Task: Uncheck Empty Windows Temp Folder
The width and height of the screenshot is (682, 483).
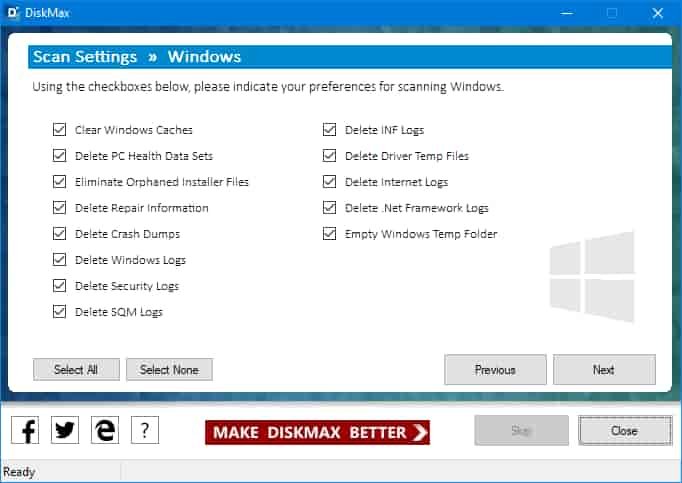Action: pyautogui.click(x=329, y=234)
